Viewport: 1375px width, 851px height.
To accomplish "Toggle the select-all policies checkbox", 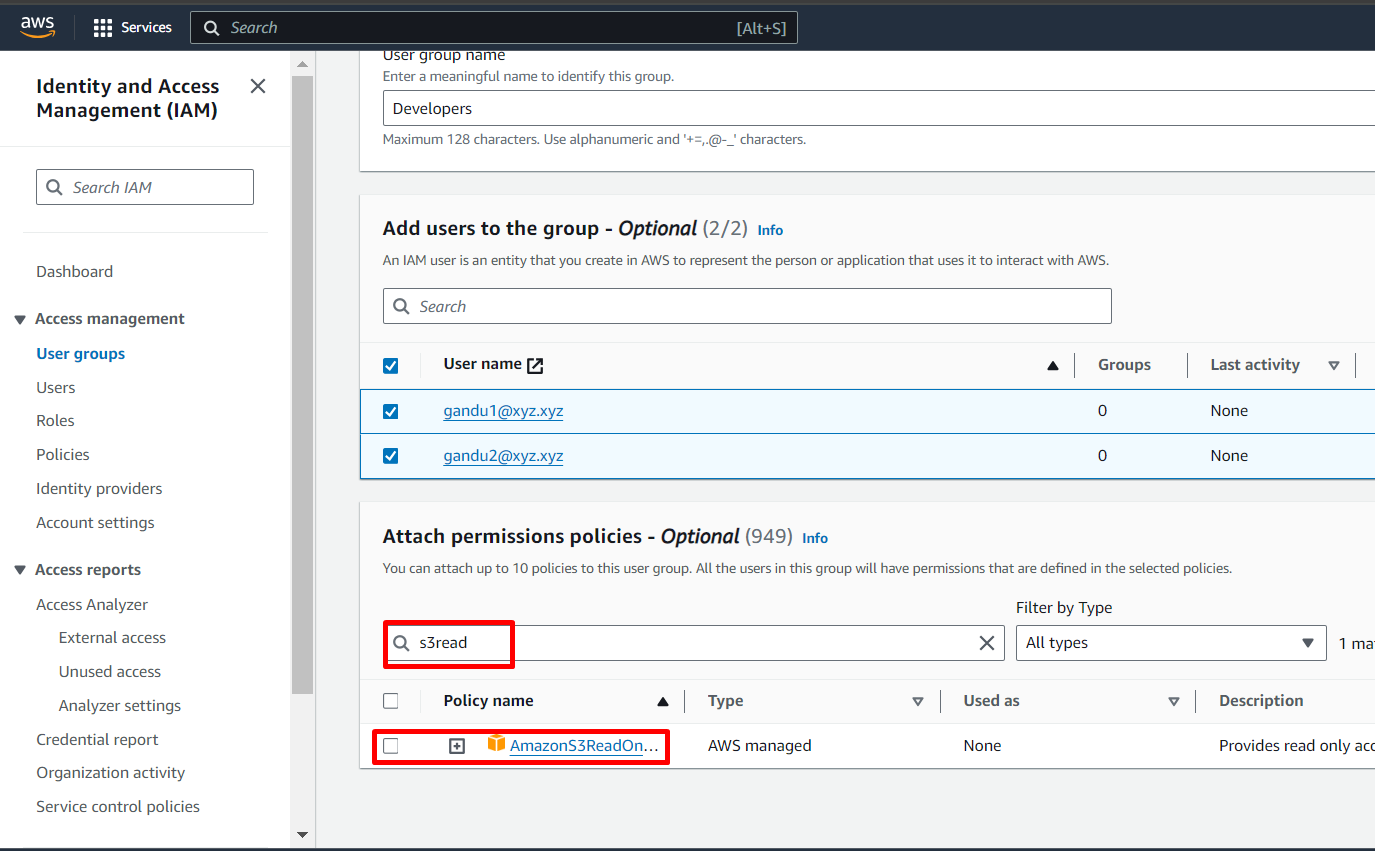I will (x=391, y=701).
